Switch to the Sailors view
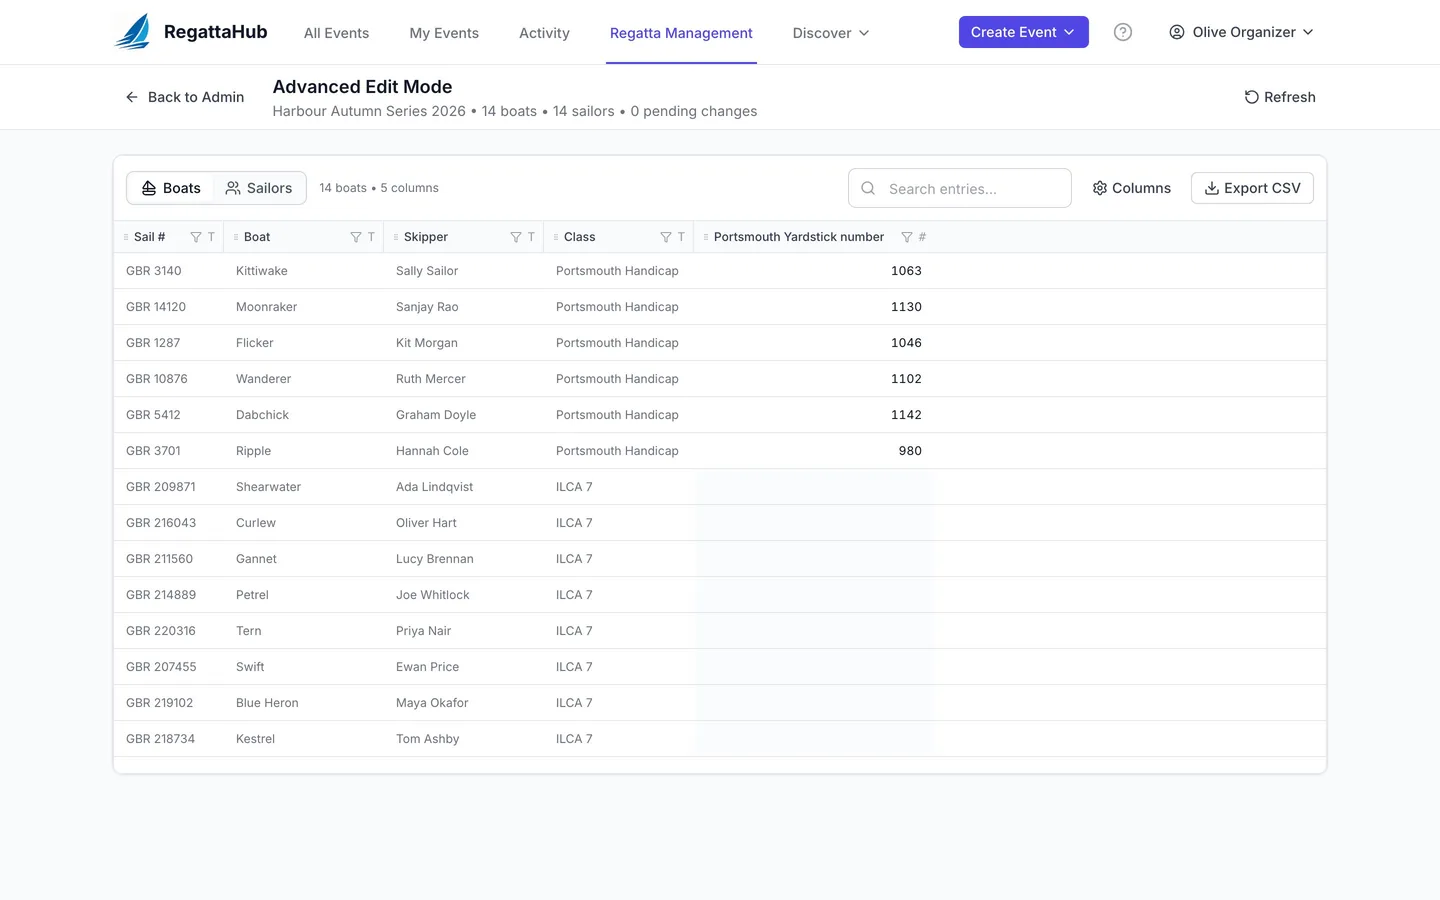 click(x=259, y=188)
